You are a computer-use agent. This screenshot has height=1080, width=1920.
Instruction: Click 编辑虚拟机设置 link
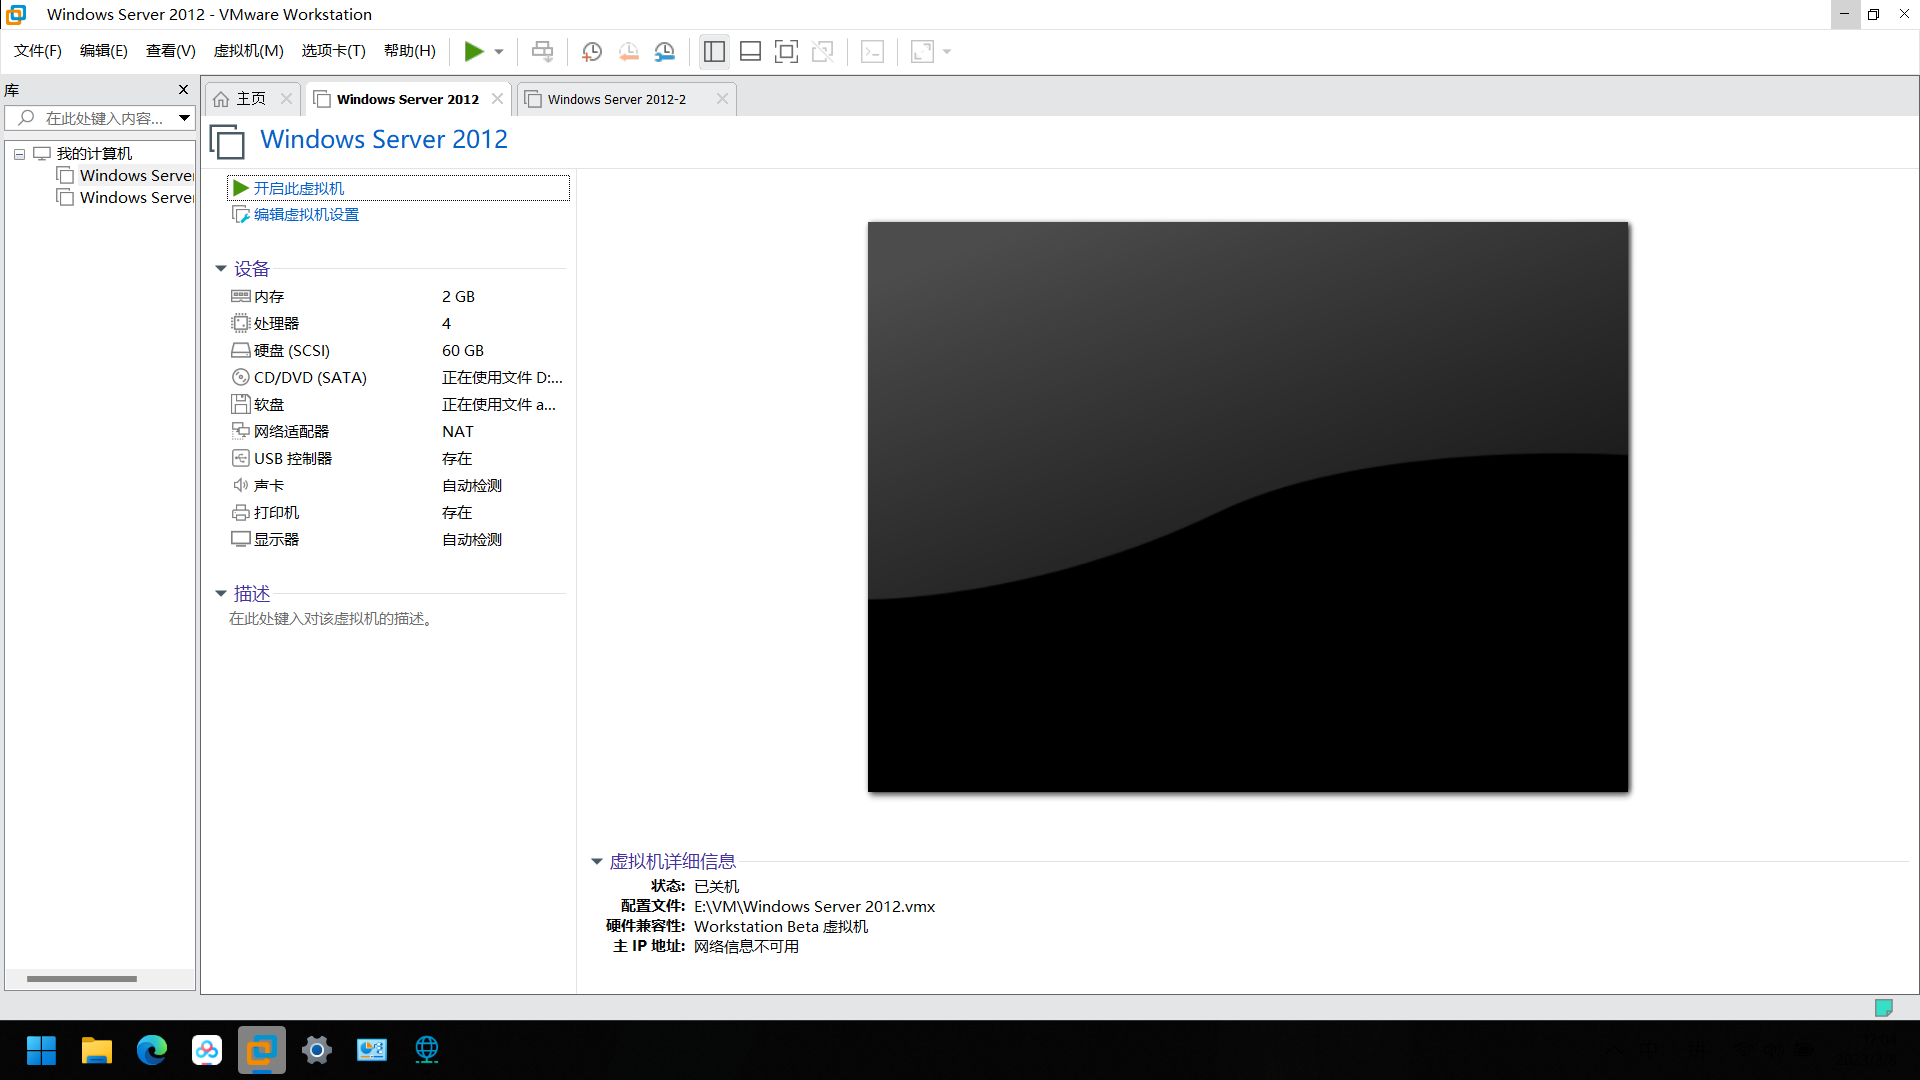point(306,214)
